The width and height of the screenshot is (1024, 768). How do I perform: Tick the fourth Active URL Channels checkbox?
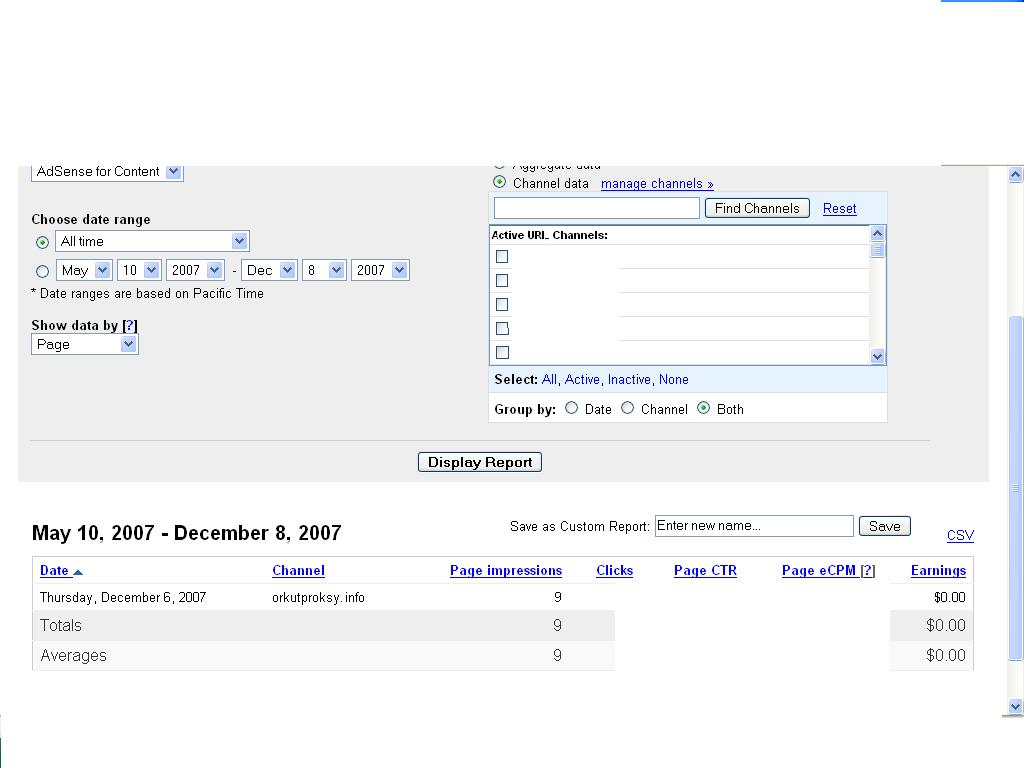(x=502, y=328)
